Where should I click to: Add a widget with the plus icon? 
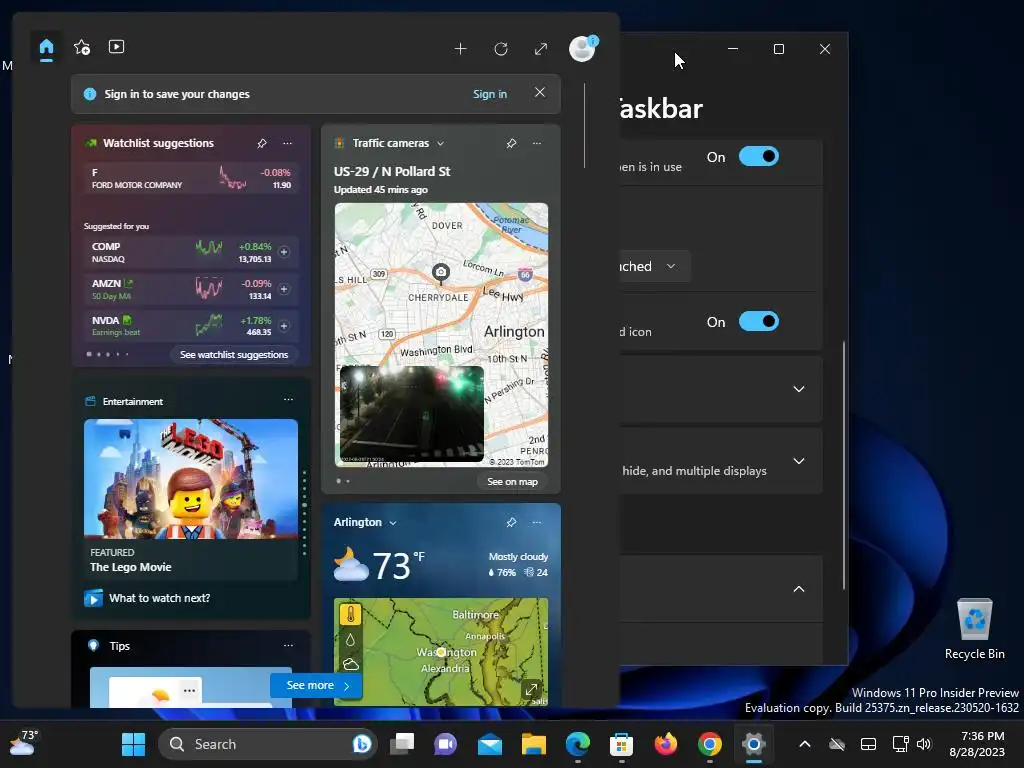460,49
